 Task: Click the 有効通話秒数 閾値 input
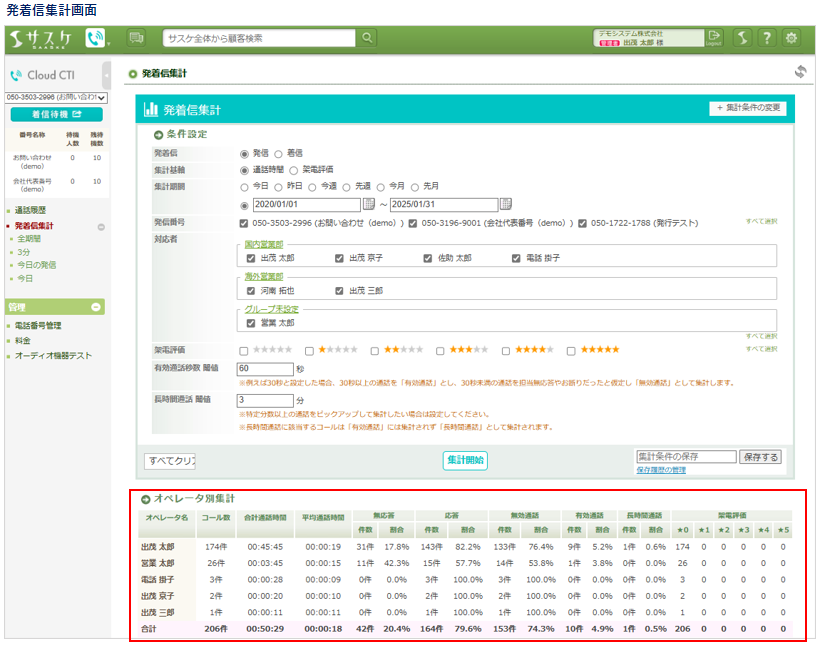tap(265, 369)
